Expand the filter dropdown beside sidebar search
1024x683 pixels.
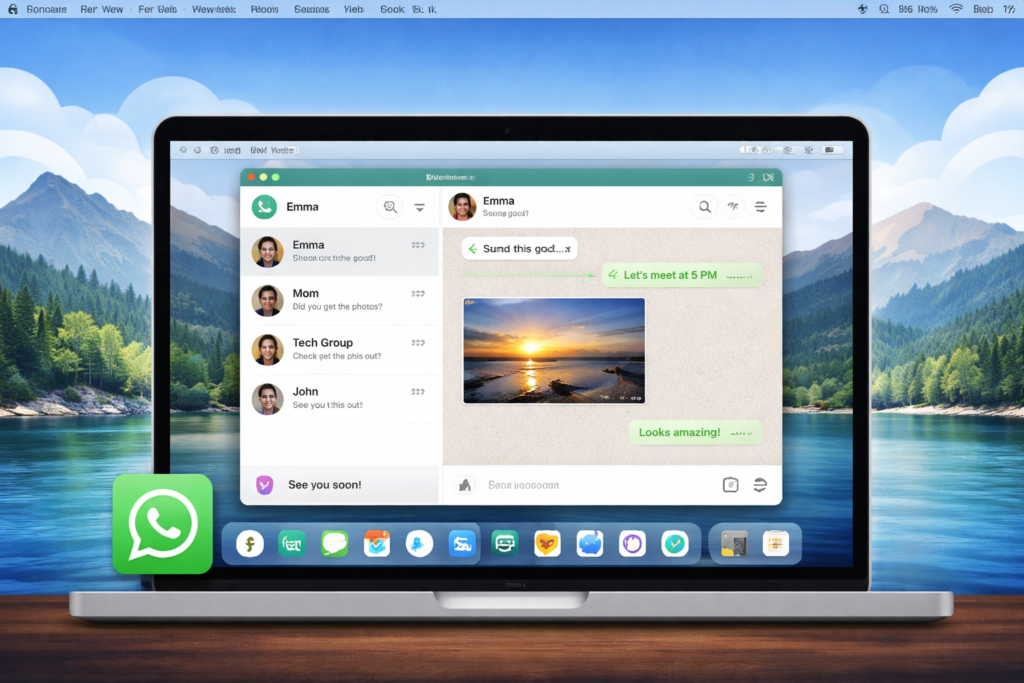[419, 207]
